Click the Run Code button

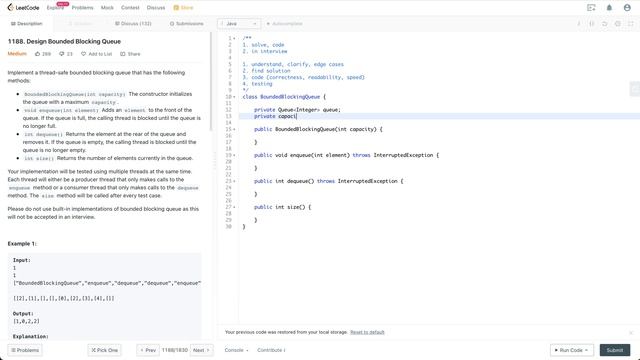coord(571,350)
